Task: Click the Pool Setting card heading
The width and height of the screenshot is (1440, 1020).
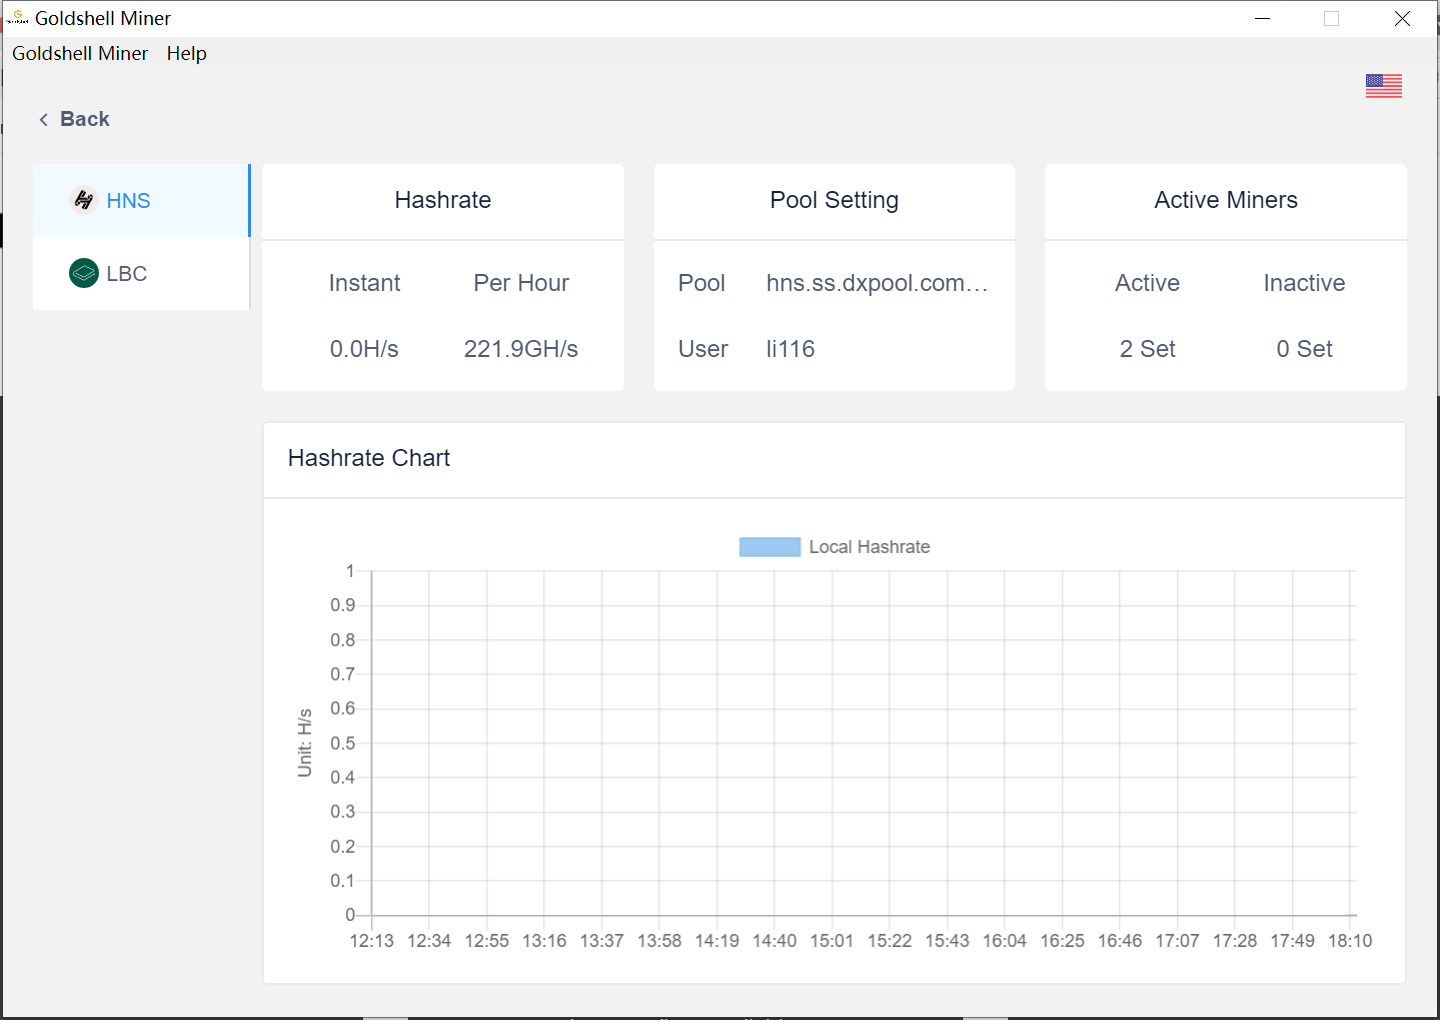Action: tap(834, 200)
